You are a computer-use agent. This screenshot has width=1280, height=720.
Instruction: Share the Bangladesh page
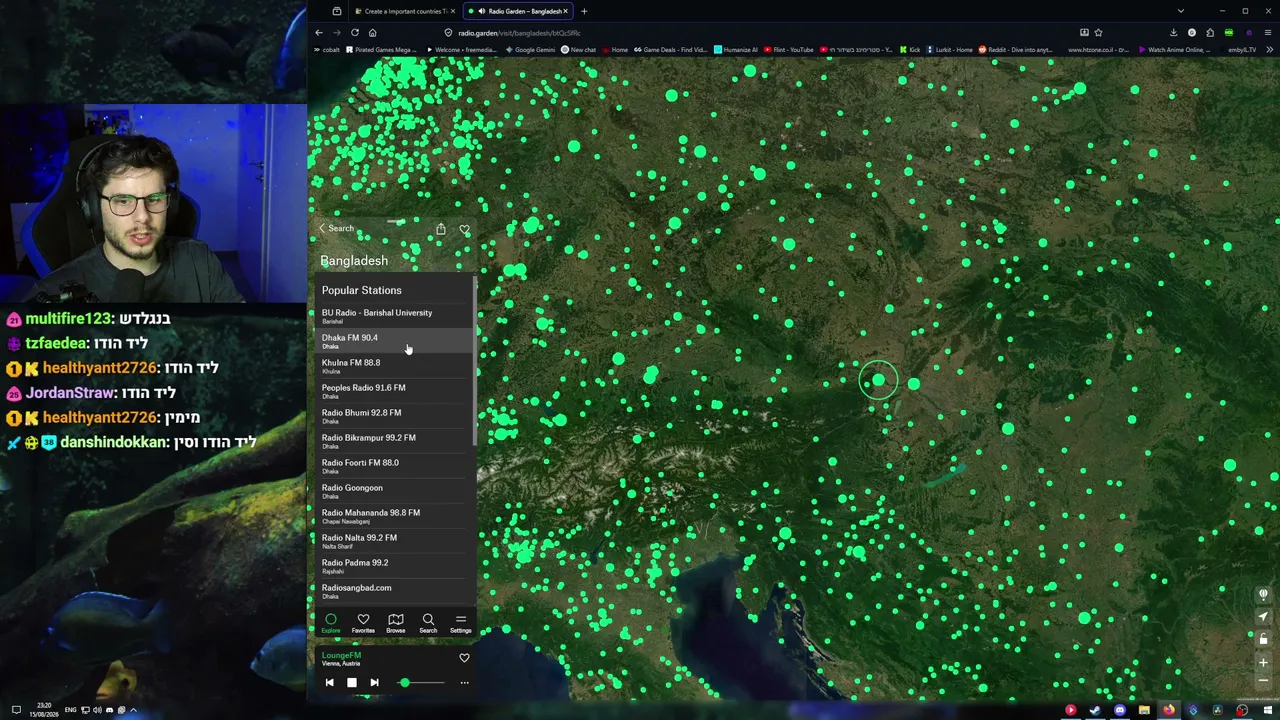pyautogui.click(x=440, y=229)
